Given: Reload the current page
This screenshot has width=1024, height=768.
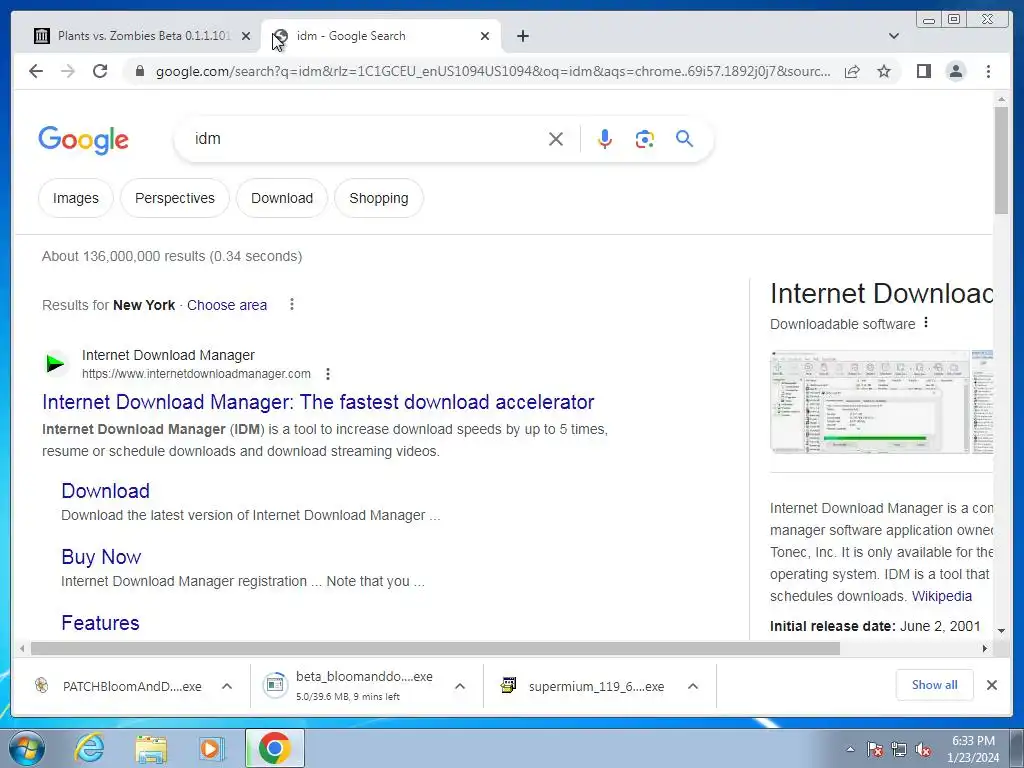Looking at the screenshot, I should pyautogui.click(x=100, y=71).
